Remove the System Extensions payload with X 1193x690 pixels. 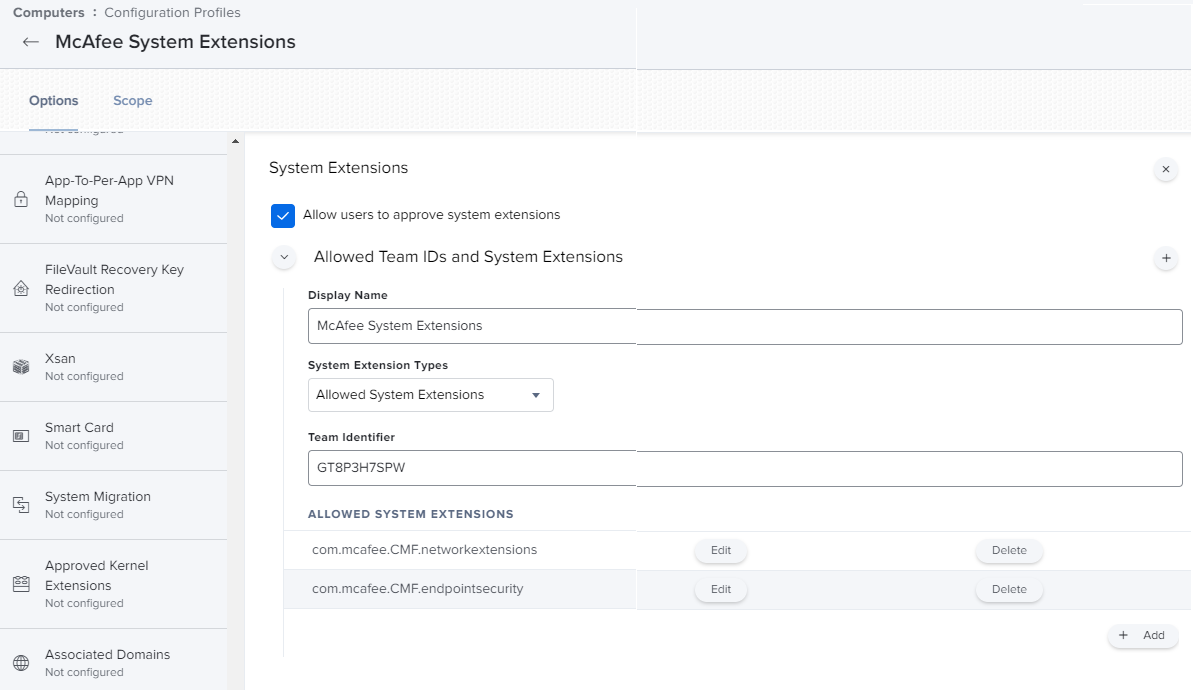tap(1165, 170)
